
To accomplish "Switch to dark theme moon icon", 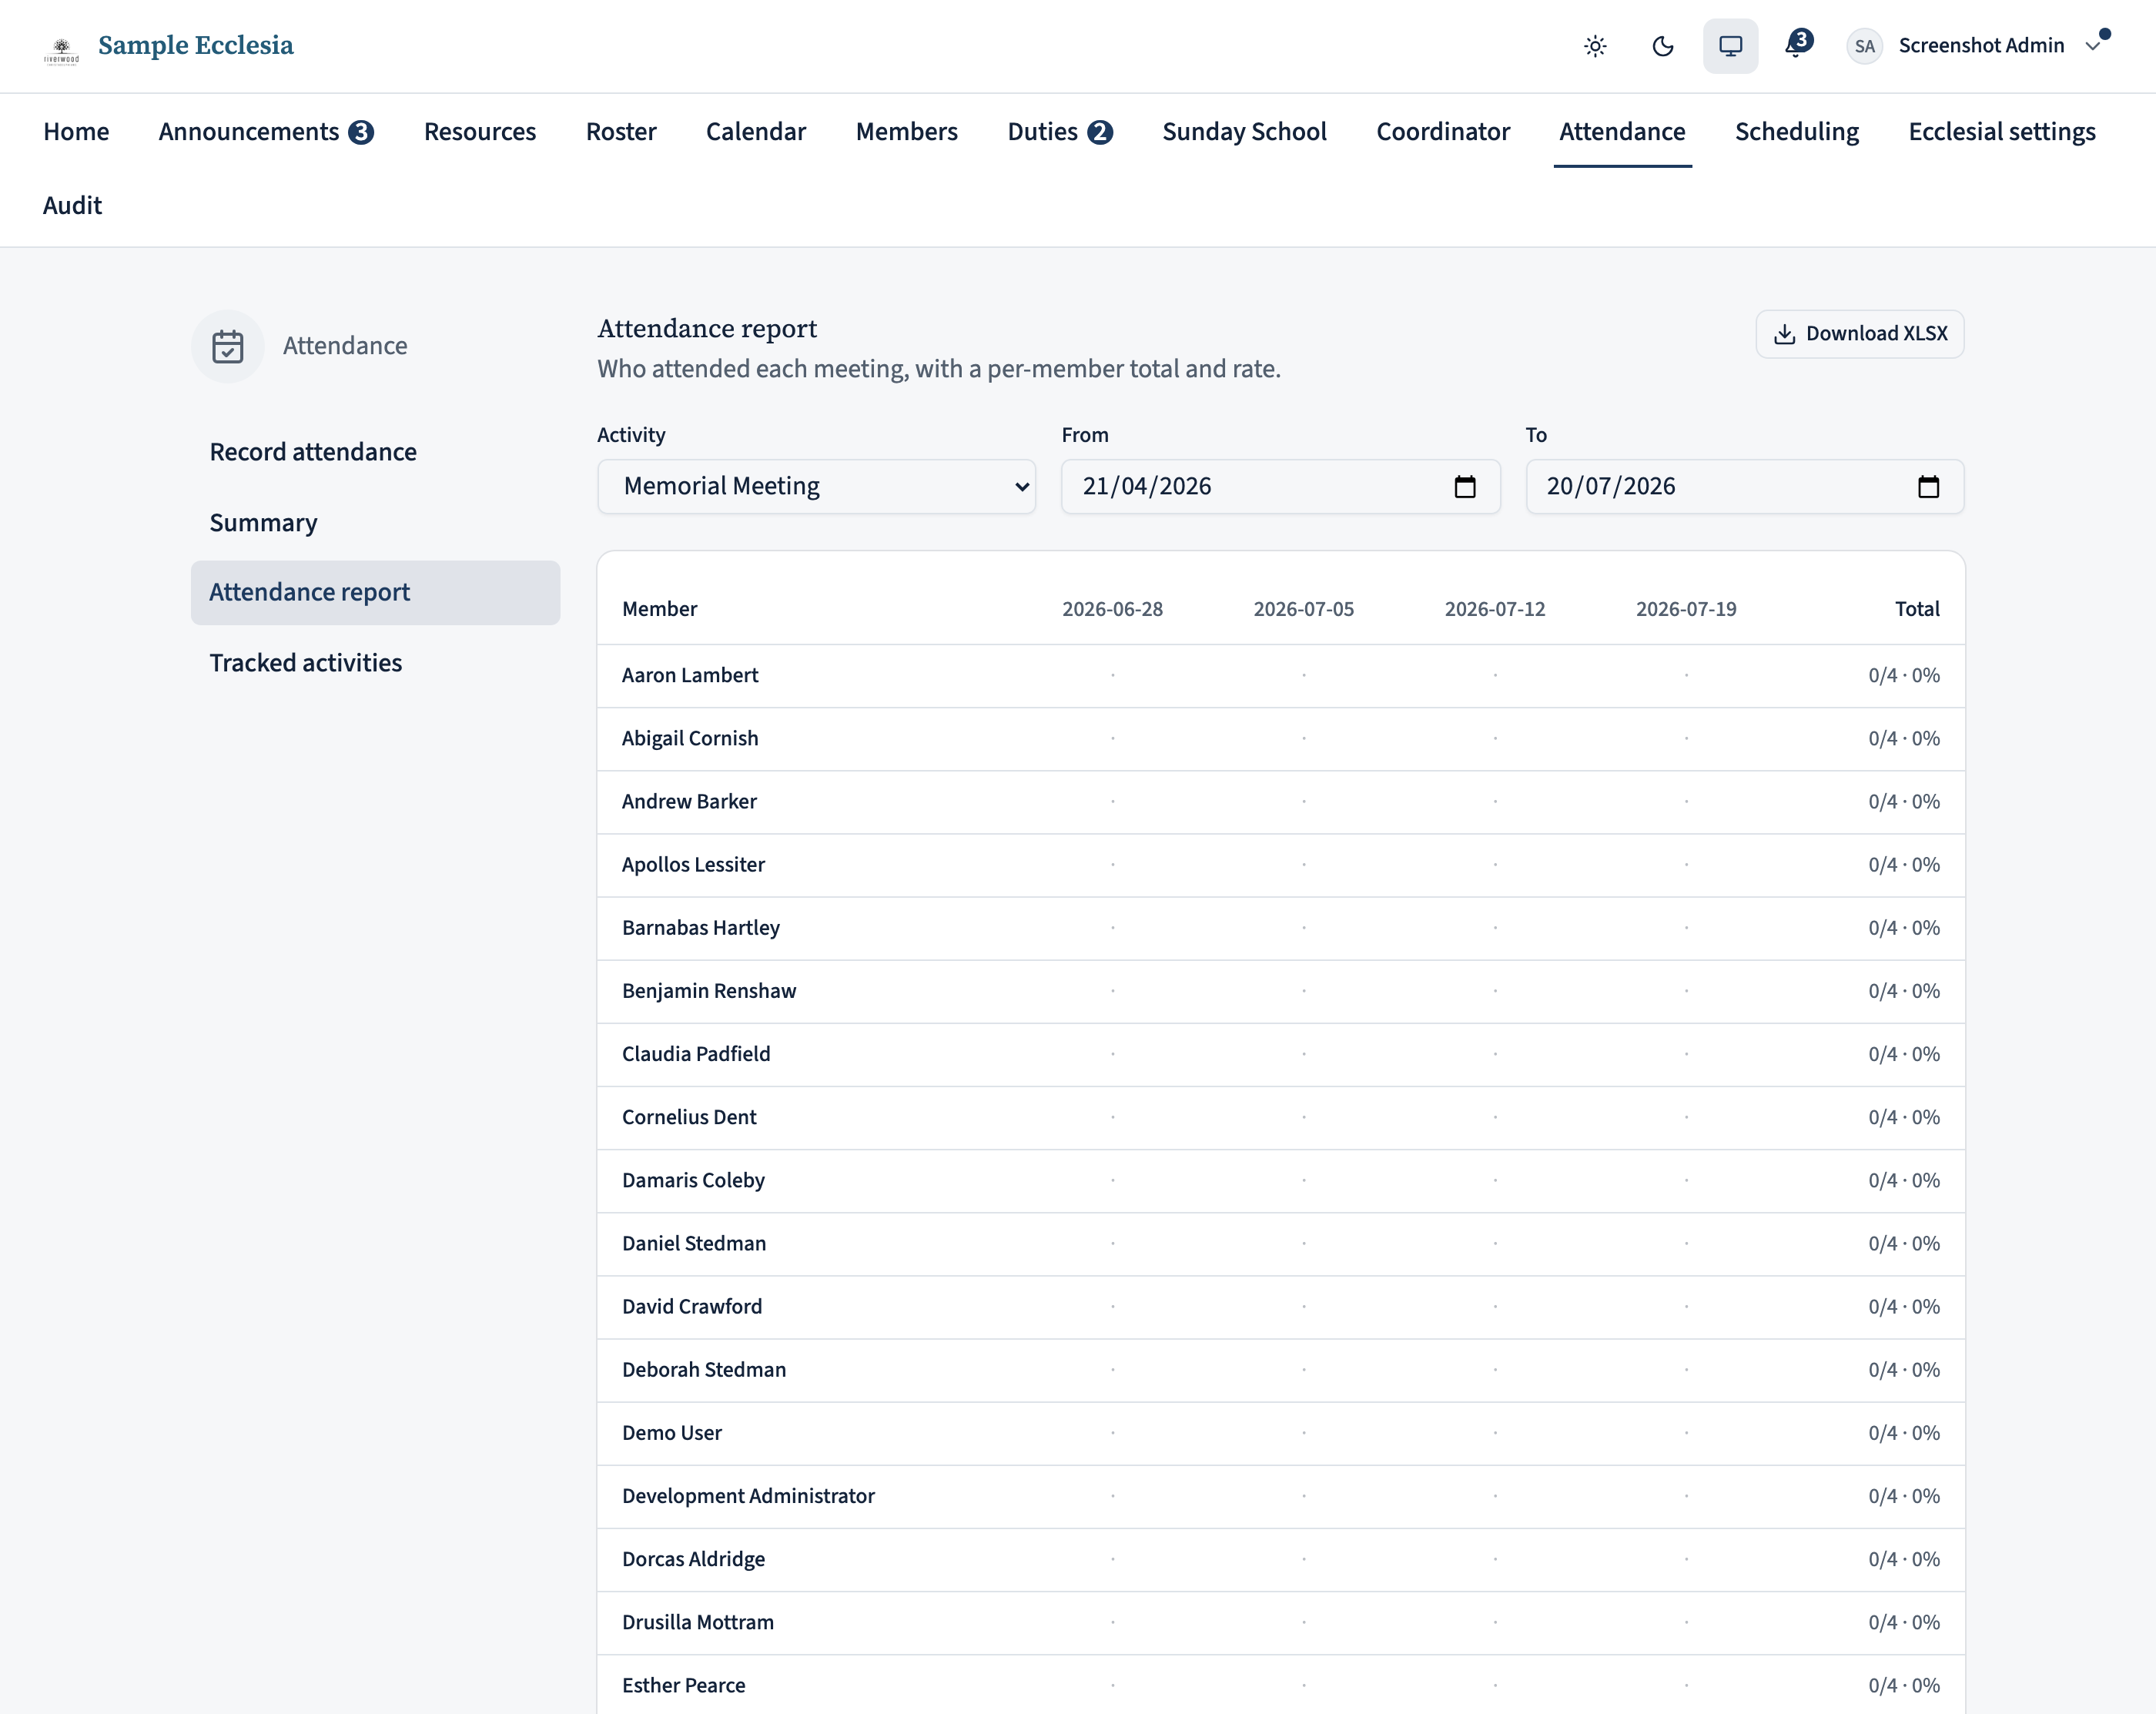I will [1663, 46].
